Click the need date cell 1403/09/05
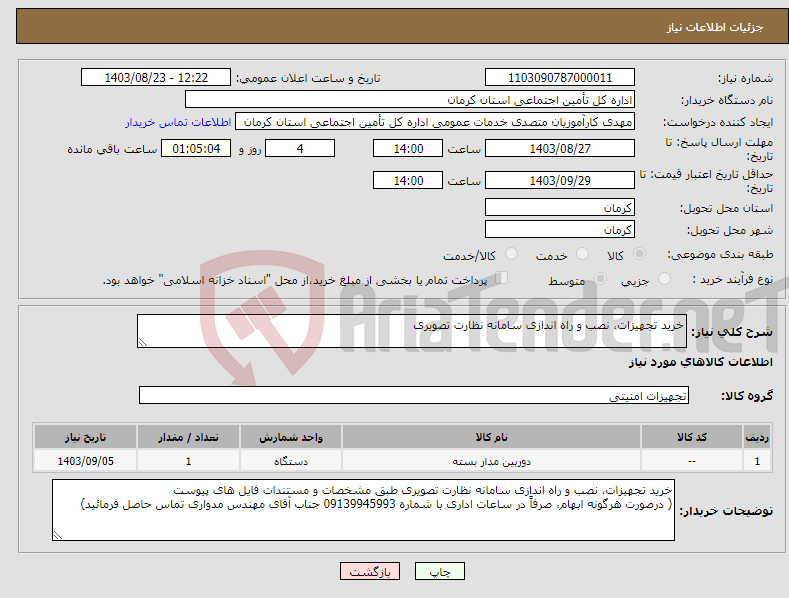Image resolution: width=789 pixels, height=598 pixels. click(86, 461)
